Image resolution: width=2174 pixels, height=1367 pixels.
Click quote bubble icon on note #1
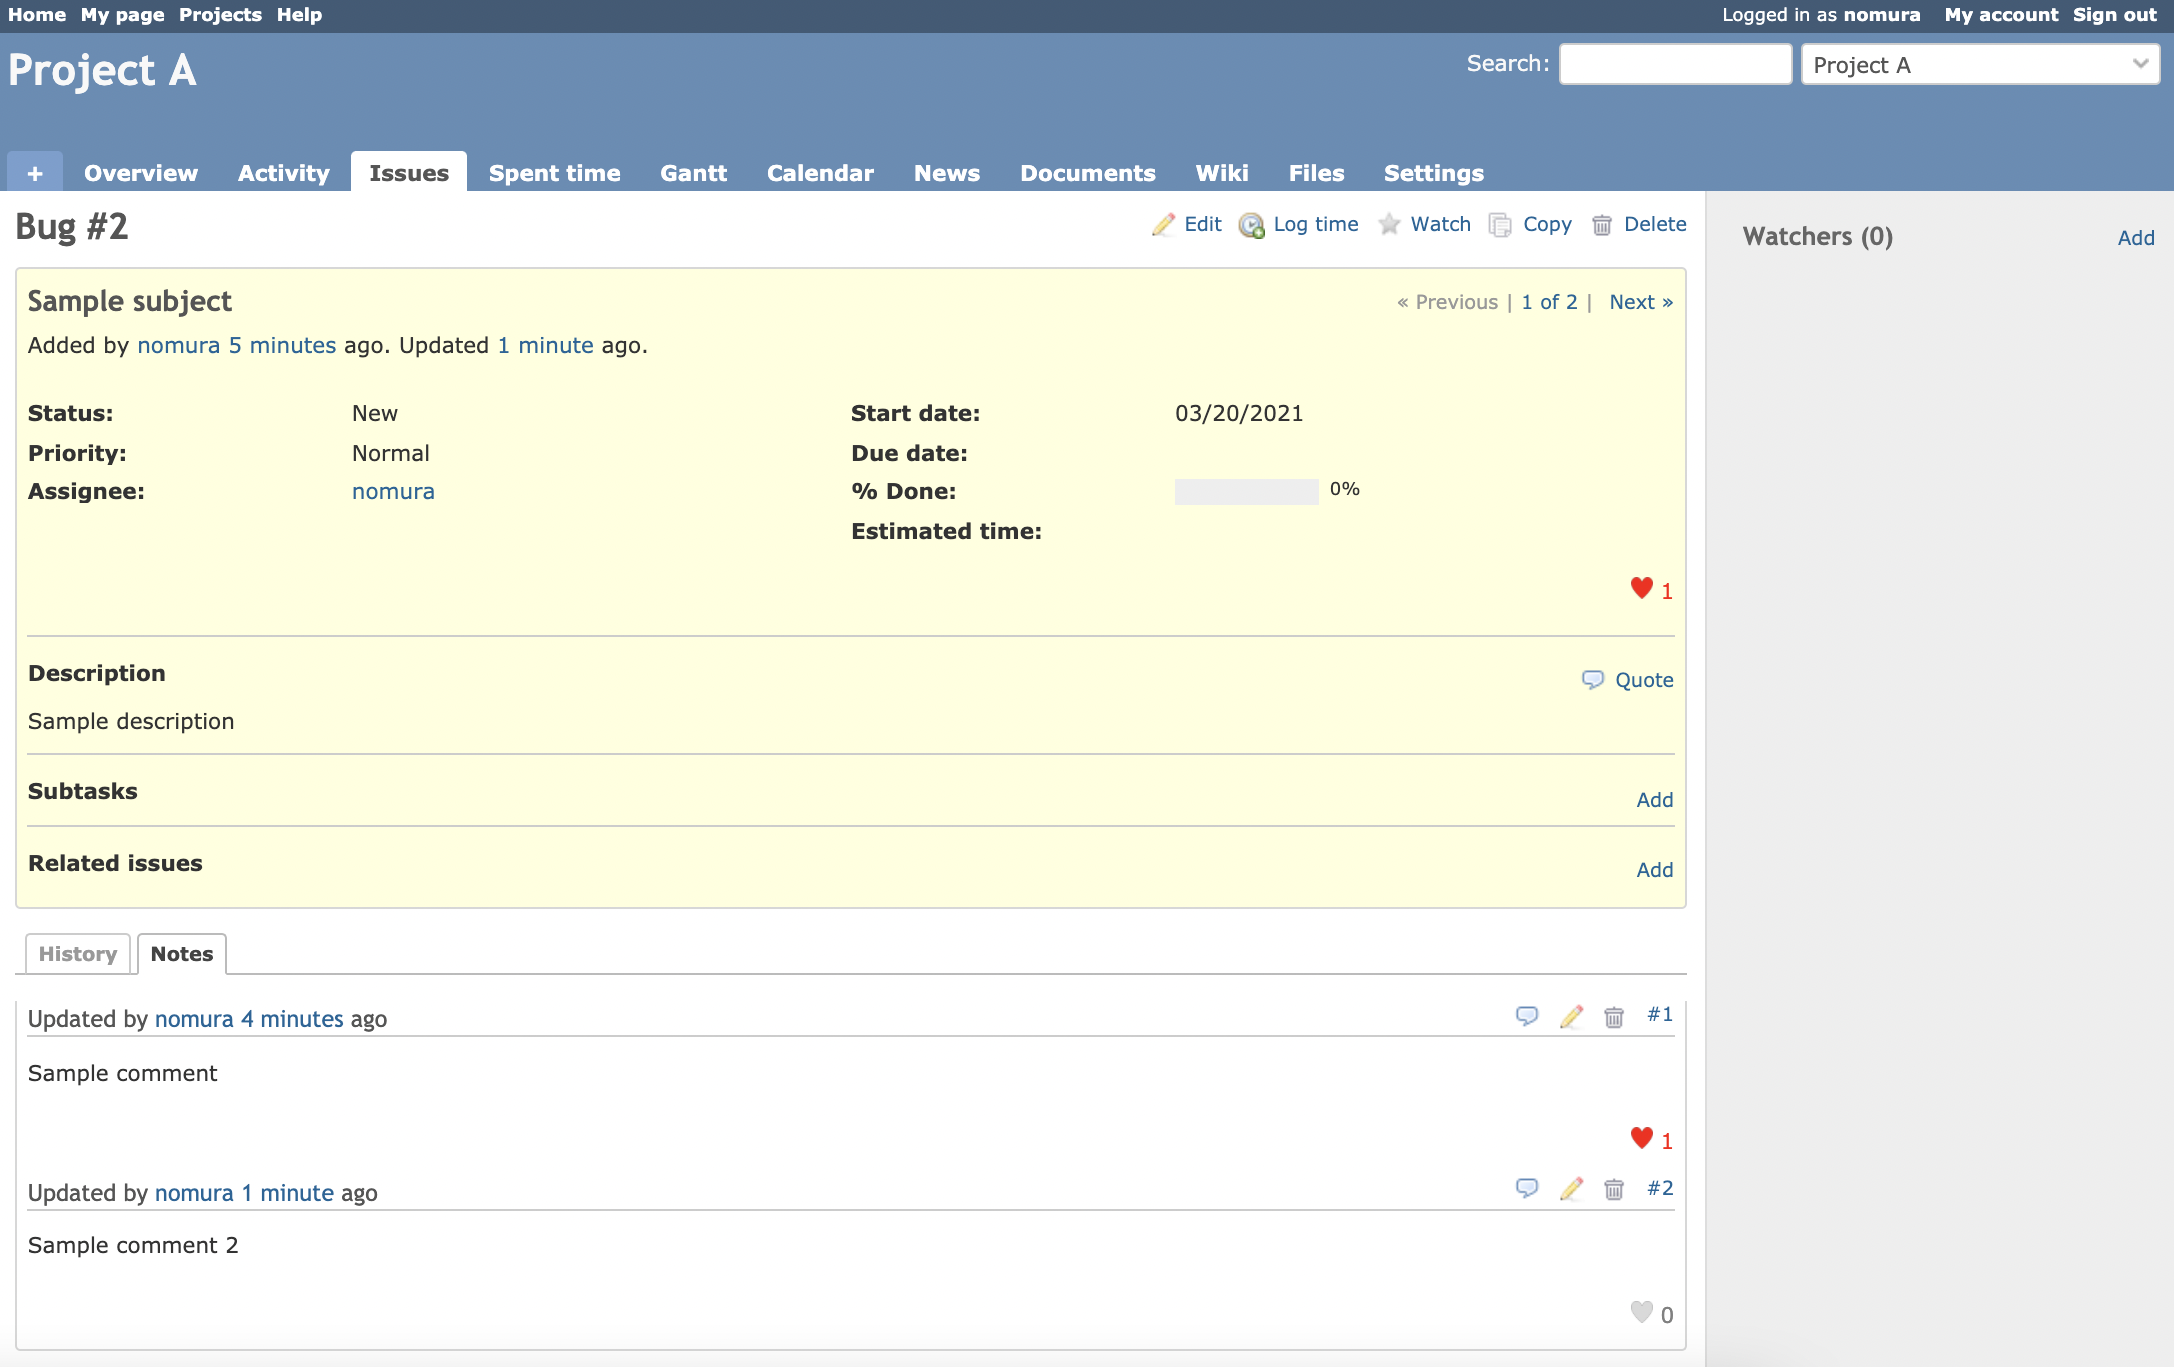(1526, 1016)
